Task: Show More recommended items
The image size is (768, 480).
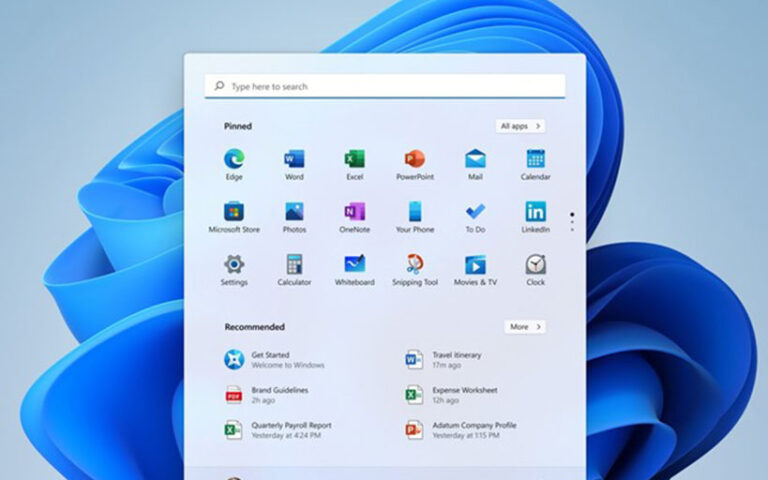Action: [525, 327]
